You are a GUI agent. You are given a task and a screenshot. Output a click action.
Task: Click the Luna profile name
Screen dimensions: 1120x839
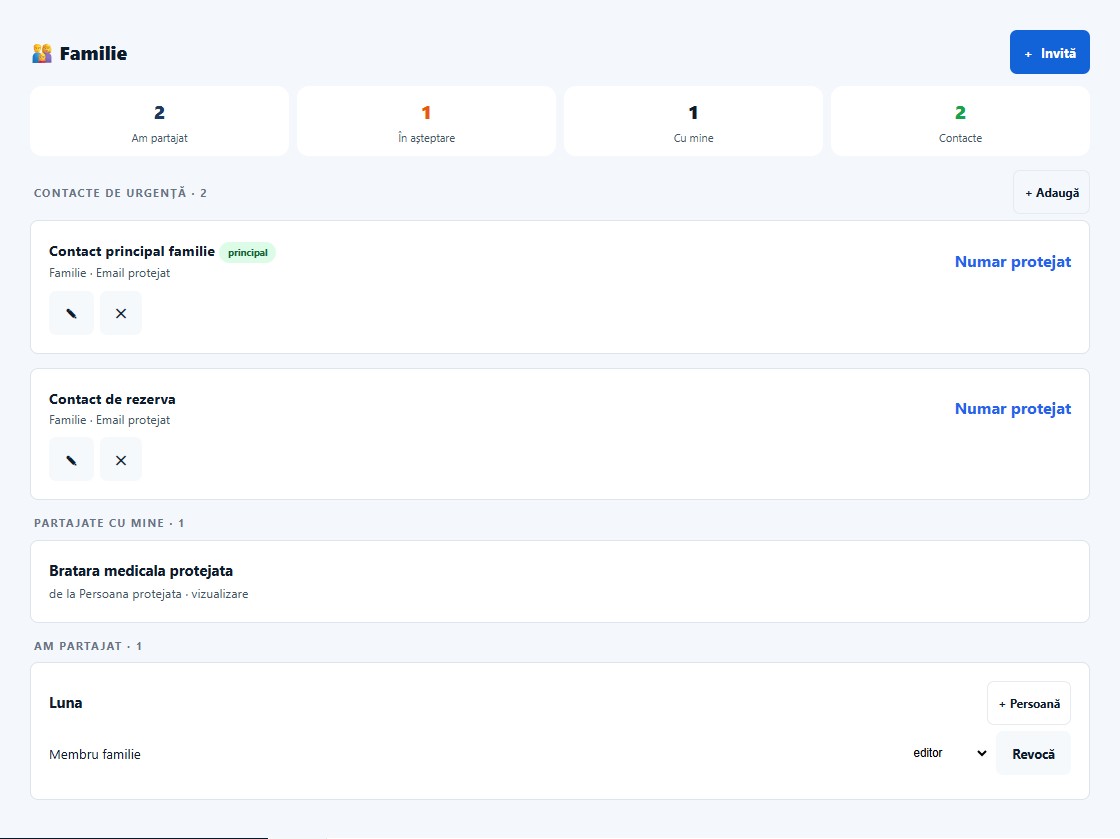[66, 703]
